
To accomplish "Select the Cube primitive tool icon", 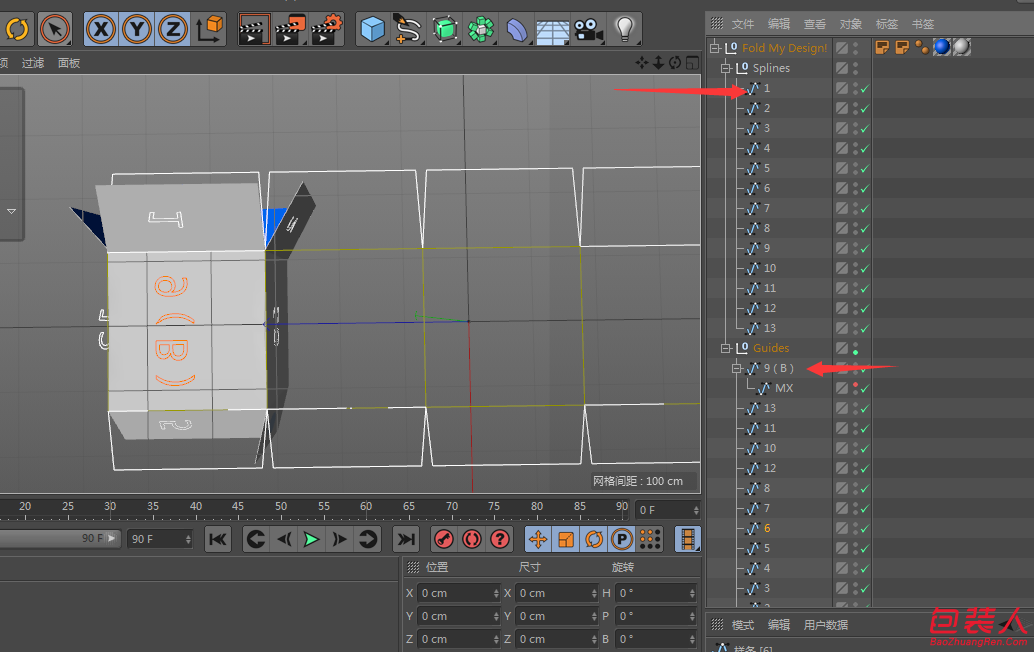I will (372, 29).
